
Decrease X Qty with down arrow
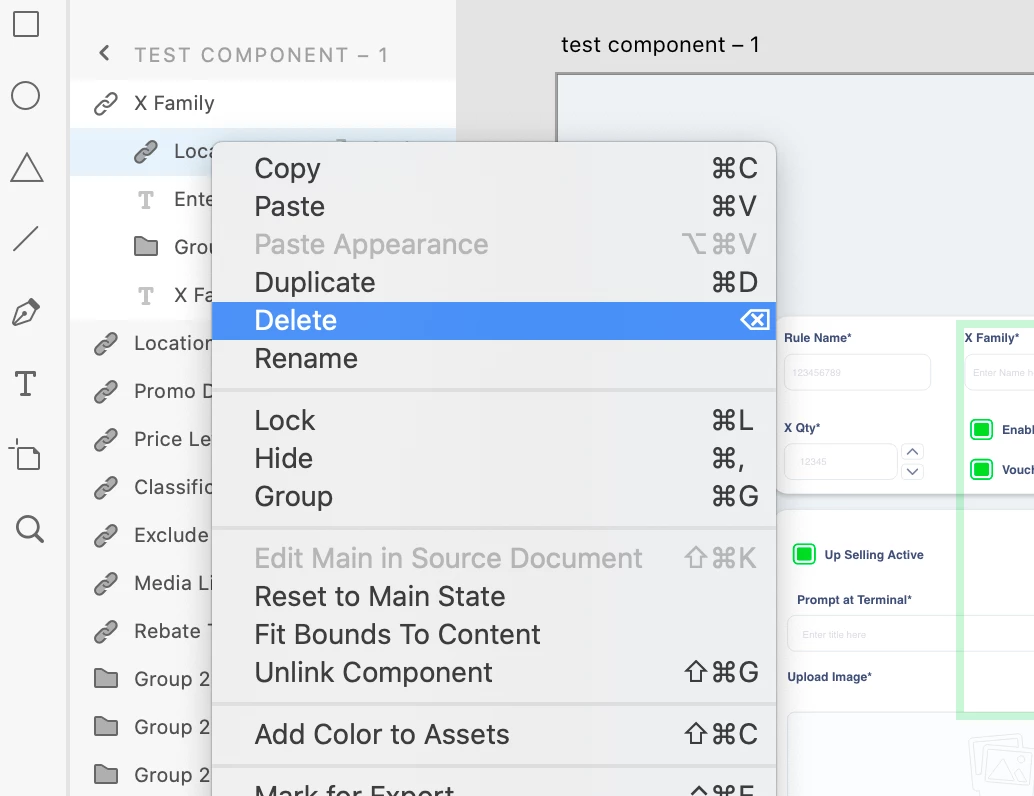(913, 471)
